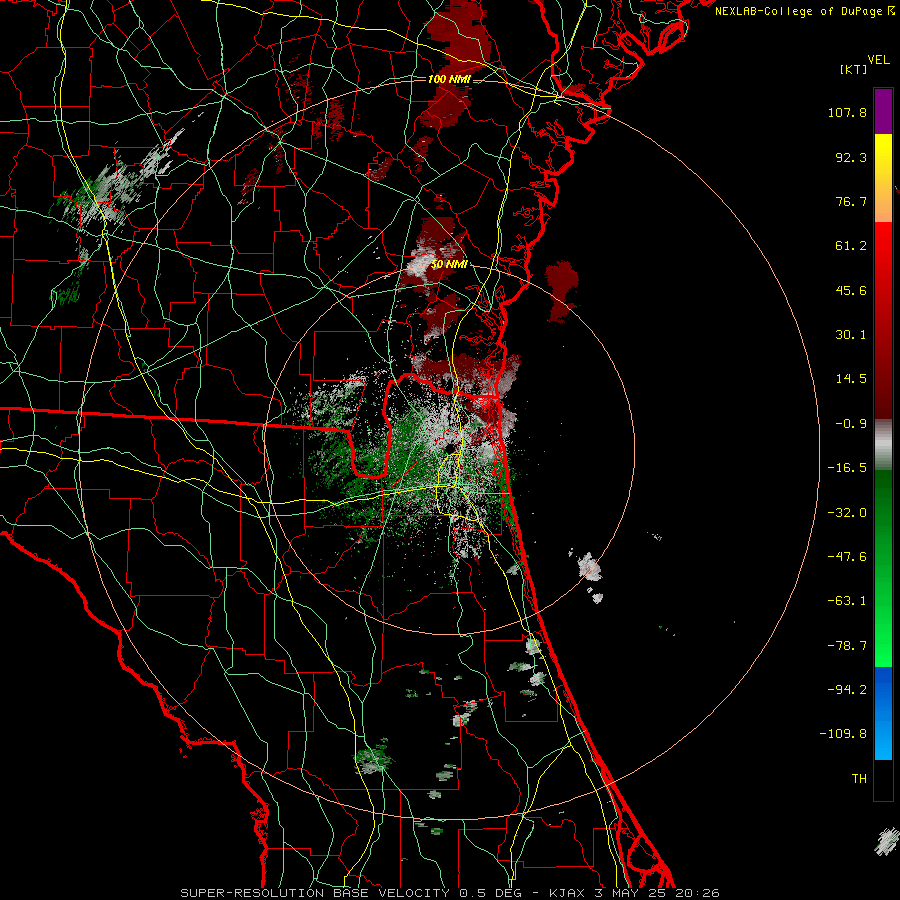900x900 pixels.
Task: Select the 107.8 legend value
Action: point(847,112)
